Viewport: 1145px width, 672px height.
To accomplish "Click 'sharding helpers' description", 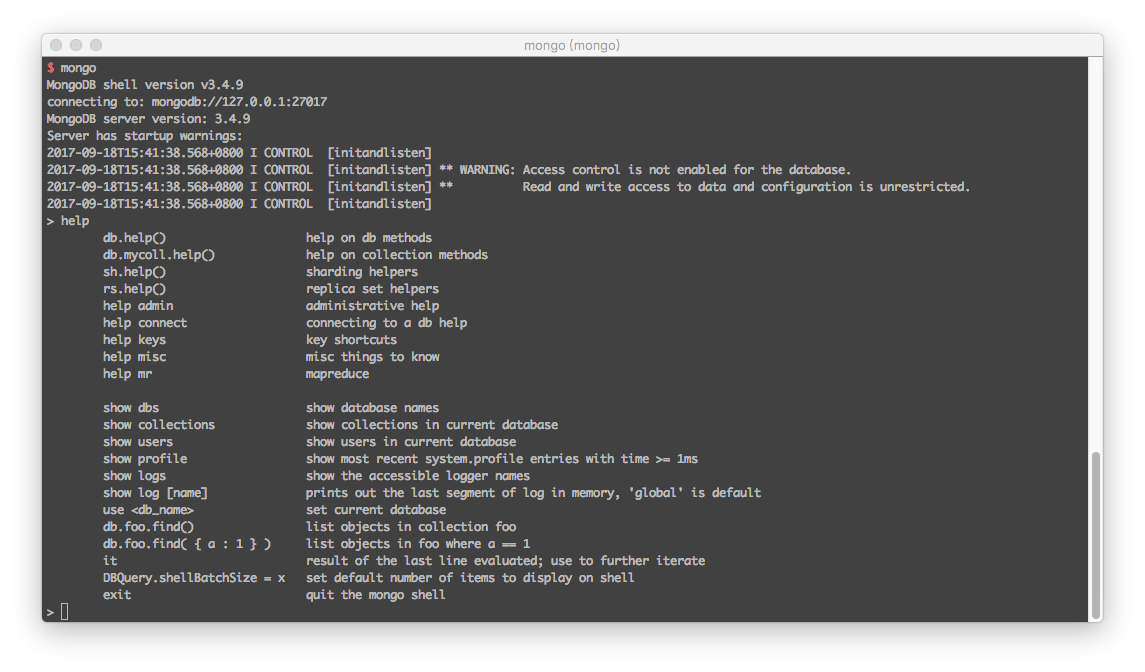I will [x=361, y=272].
